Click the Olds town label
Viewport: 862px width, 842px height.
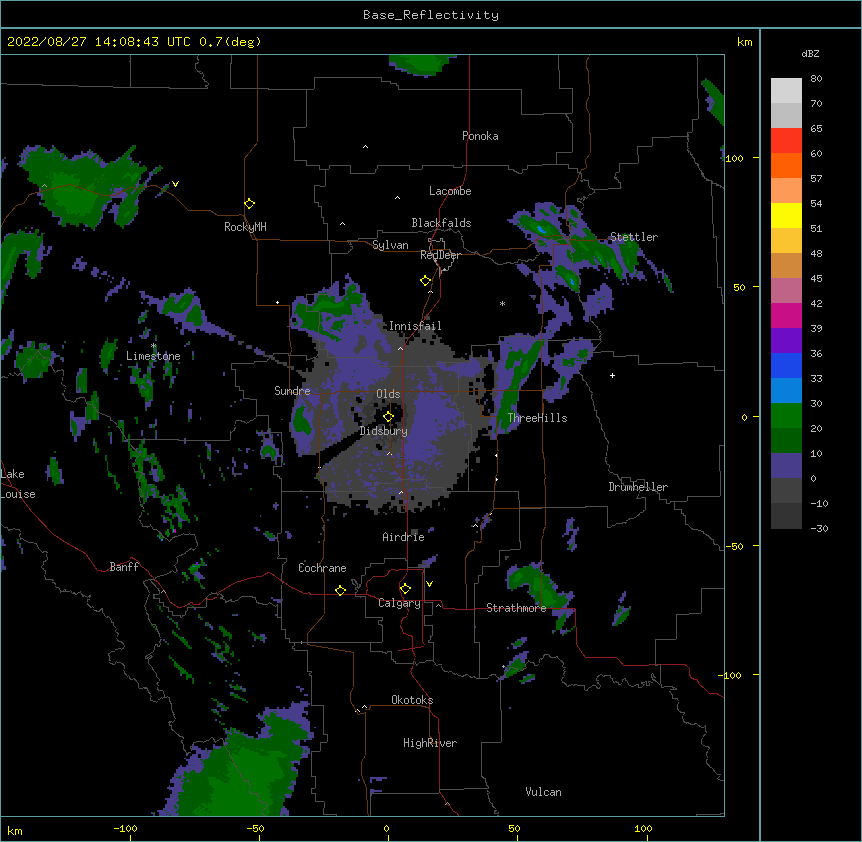point(388,394)
